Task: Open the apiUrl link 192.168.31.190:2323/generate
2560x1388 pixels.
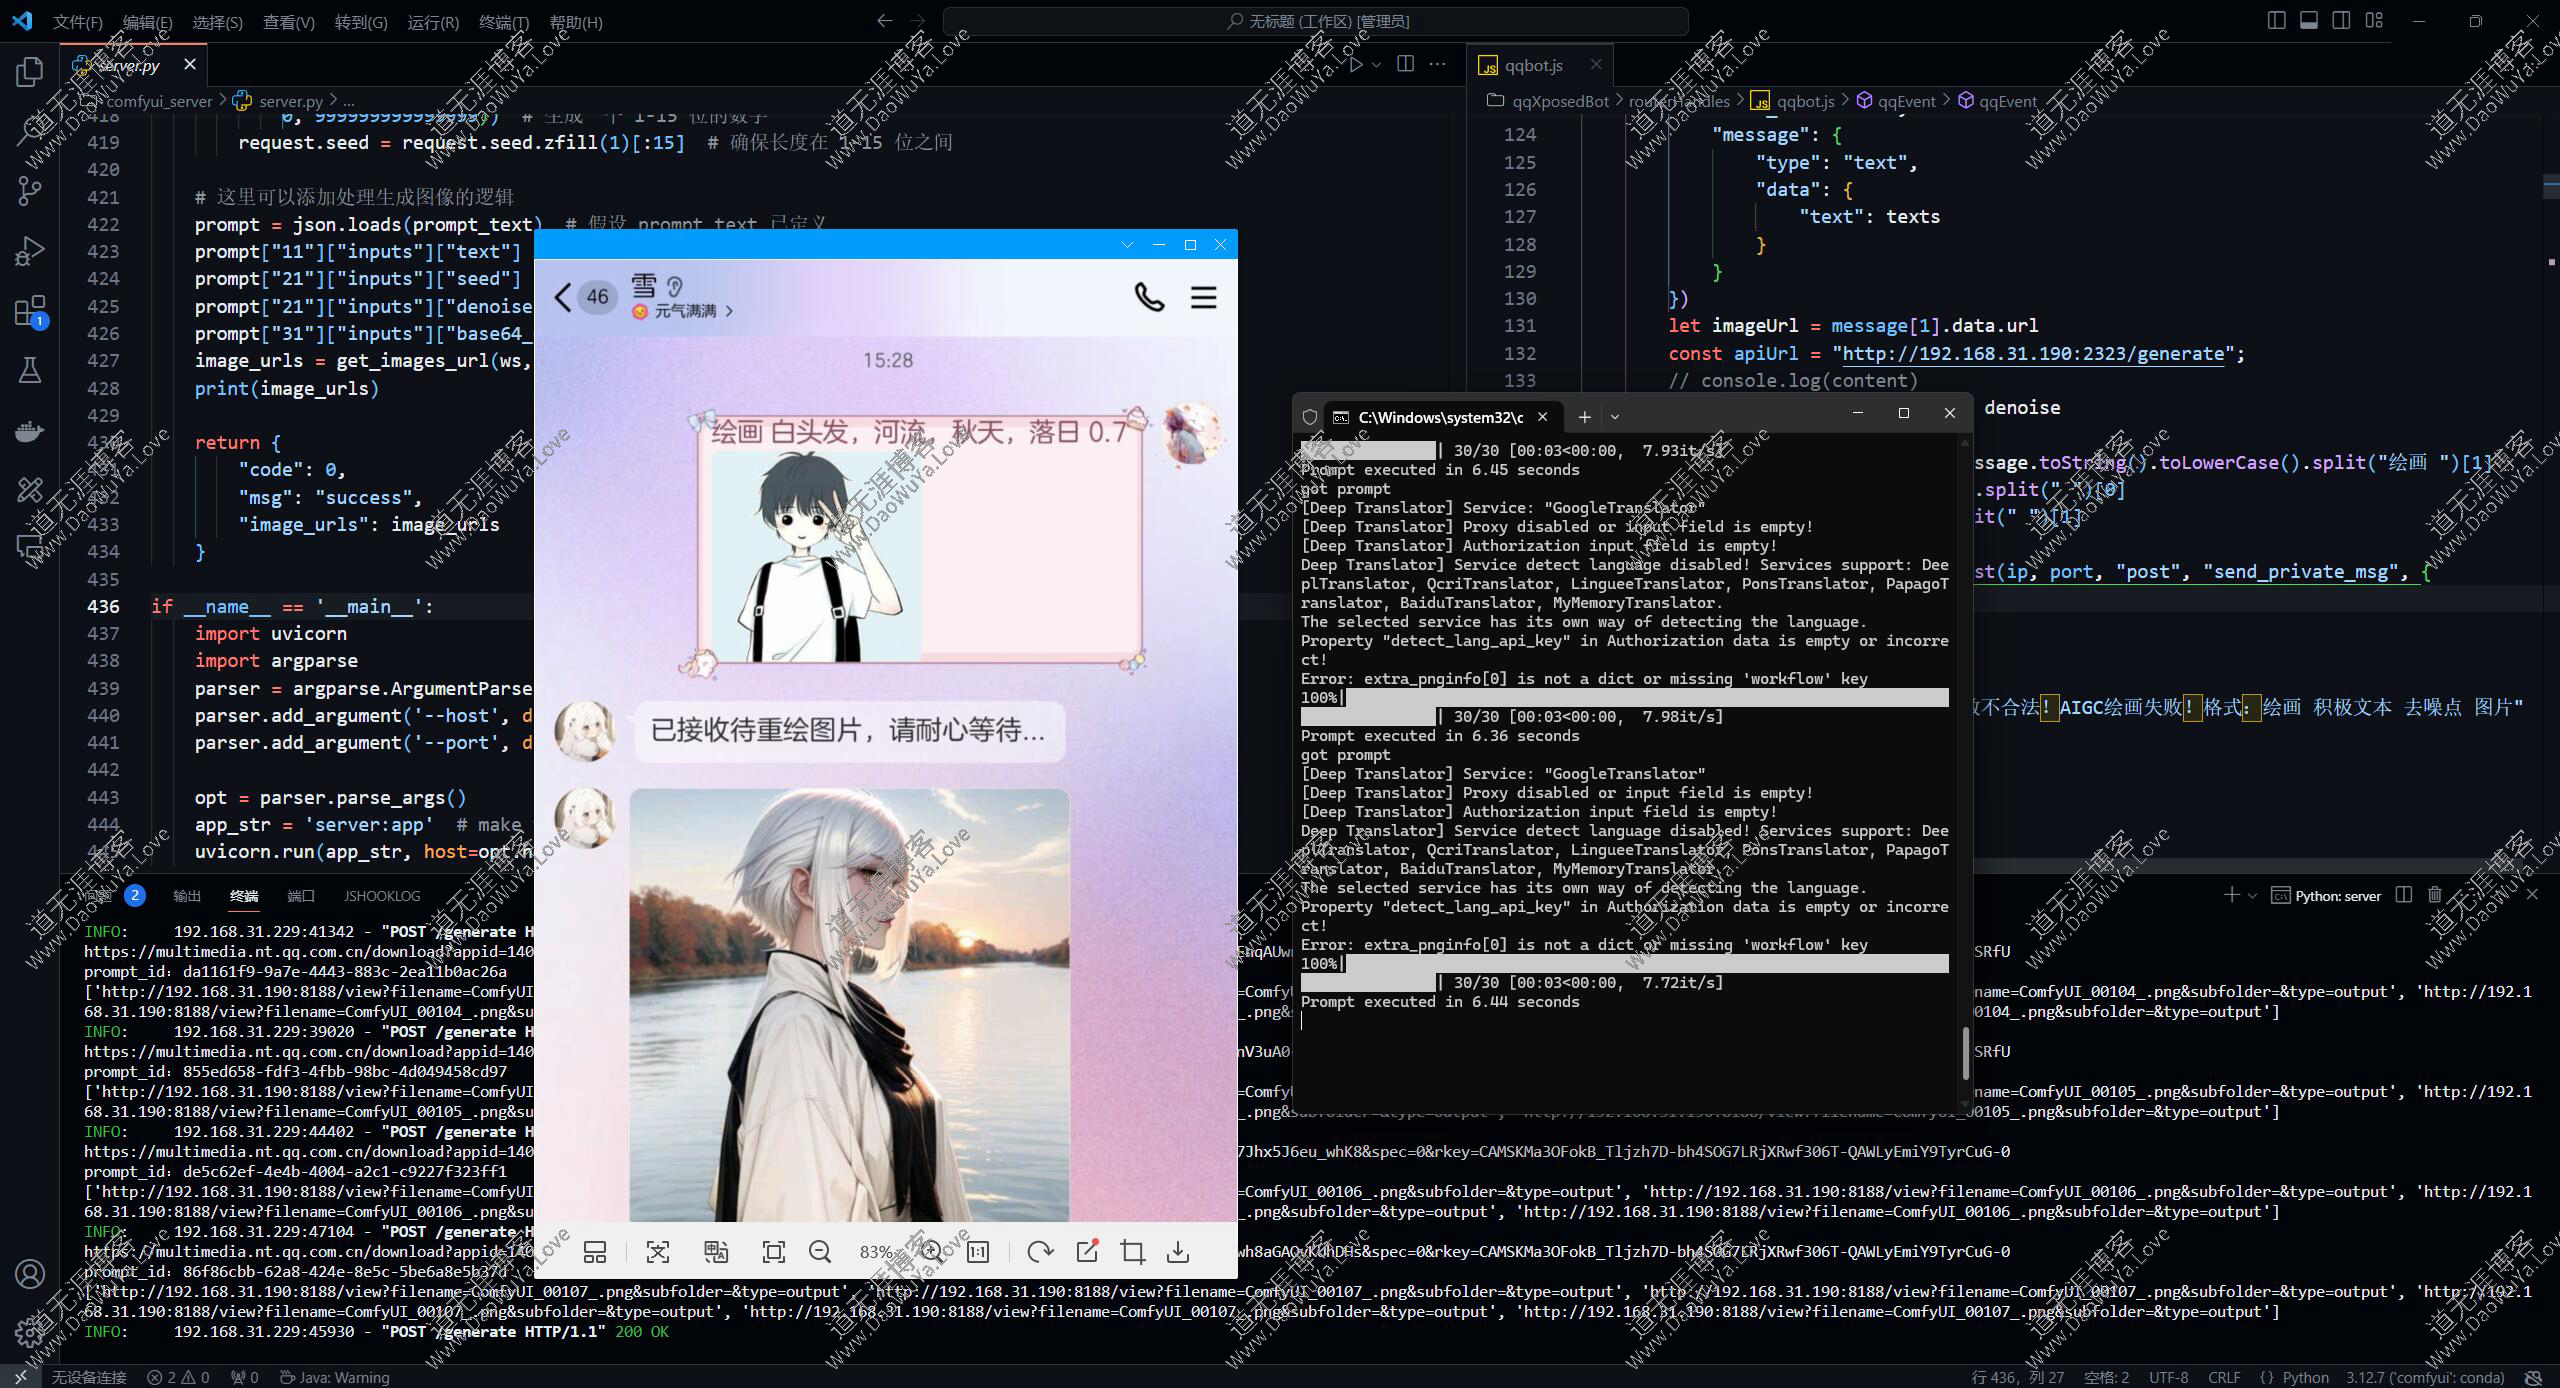Action: tap(2033, 353)
